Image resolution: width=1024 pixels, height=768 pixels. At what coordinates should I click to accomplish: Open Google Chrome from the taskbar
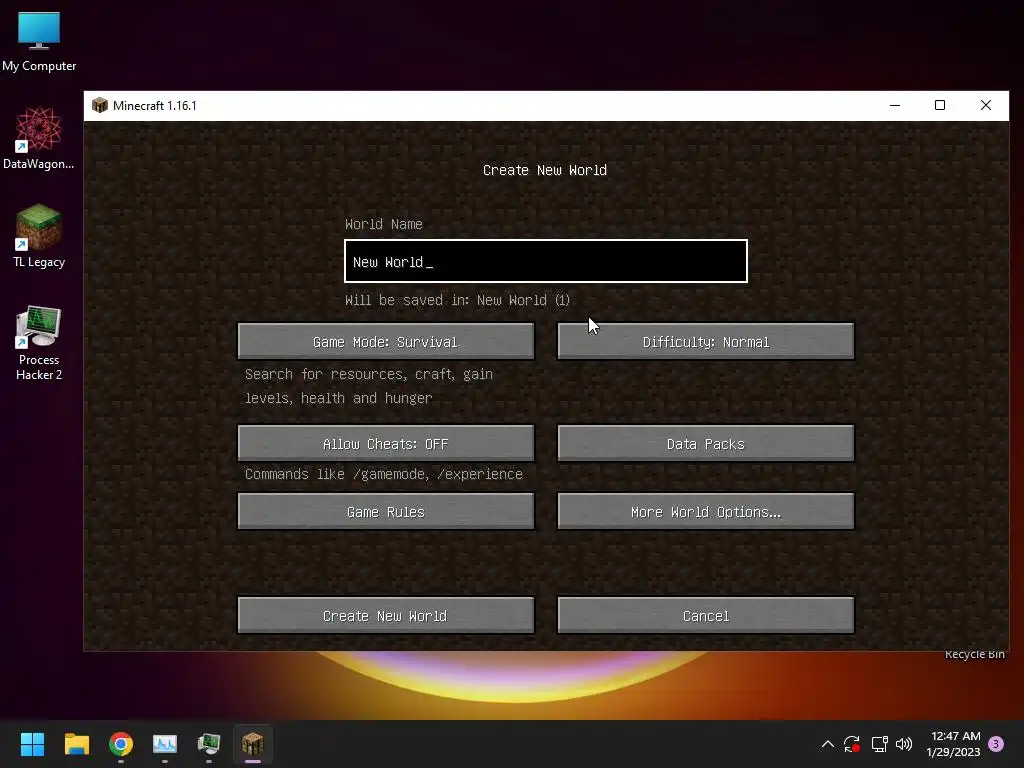(x=121, y=744)
